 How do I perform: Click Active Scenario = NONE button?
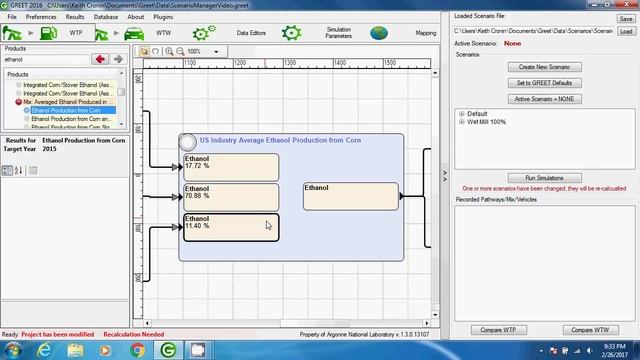pyautogui.click(x=544, y=99)
